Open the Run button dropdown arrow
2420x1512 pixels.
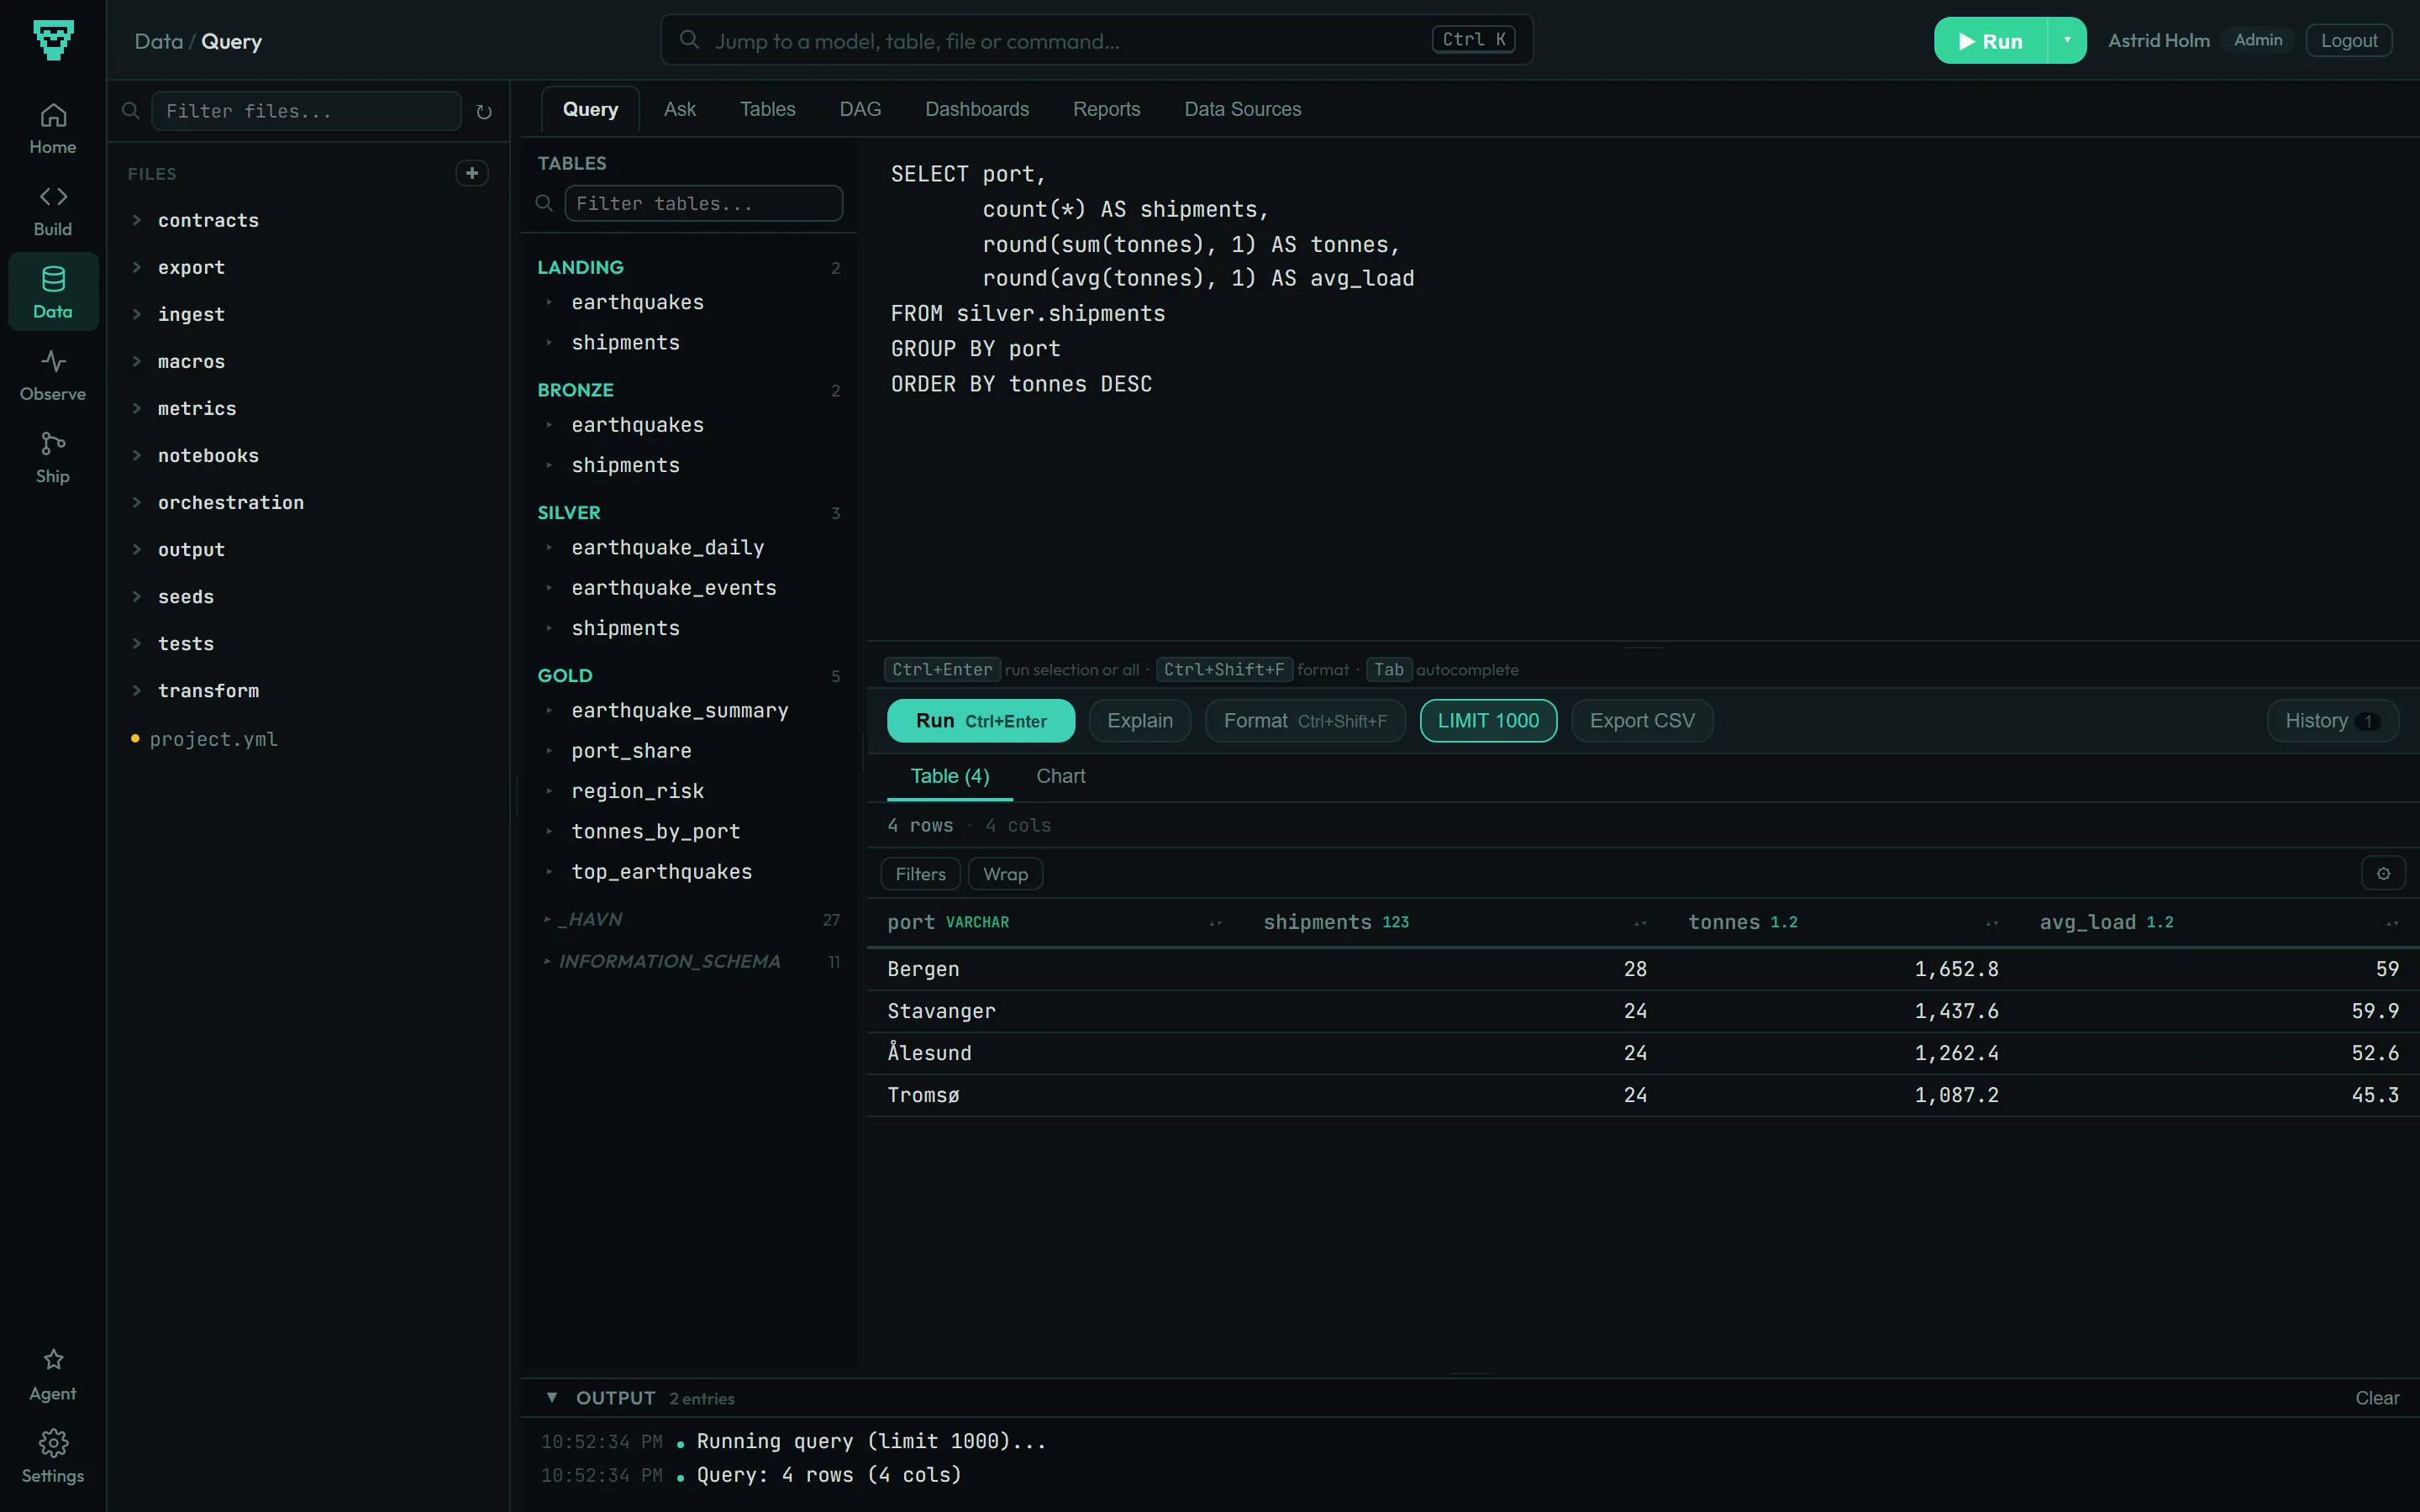[x=2067, y=40]
